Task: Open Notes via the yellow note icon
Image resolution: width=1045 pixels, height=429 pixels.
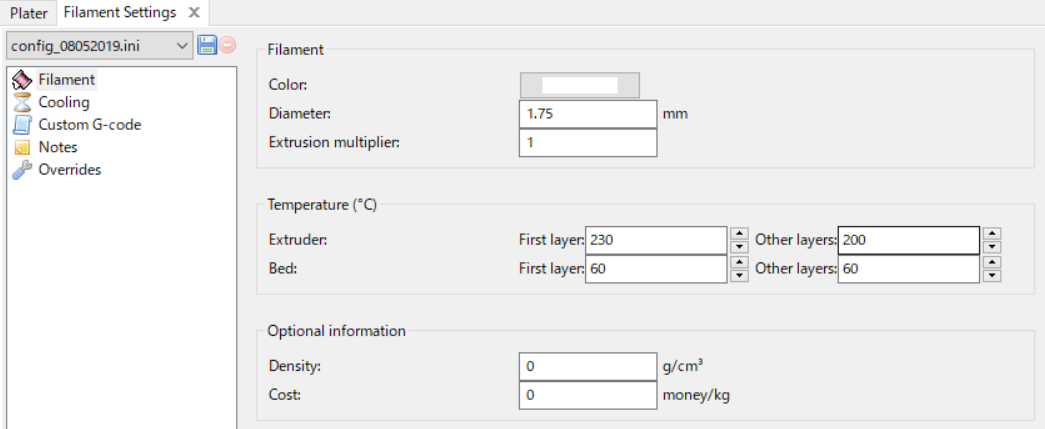Action: (22, 147)
